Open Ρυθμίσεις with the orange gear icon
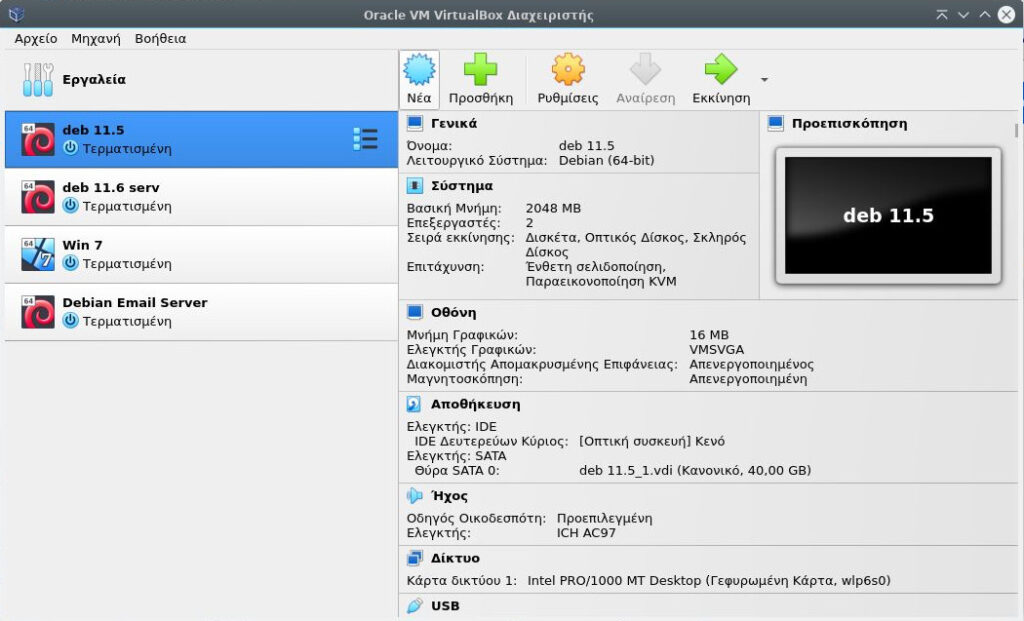Screen dimensions: 1024x621 point(567,70)
